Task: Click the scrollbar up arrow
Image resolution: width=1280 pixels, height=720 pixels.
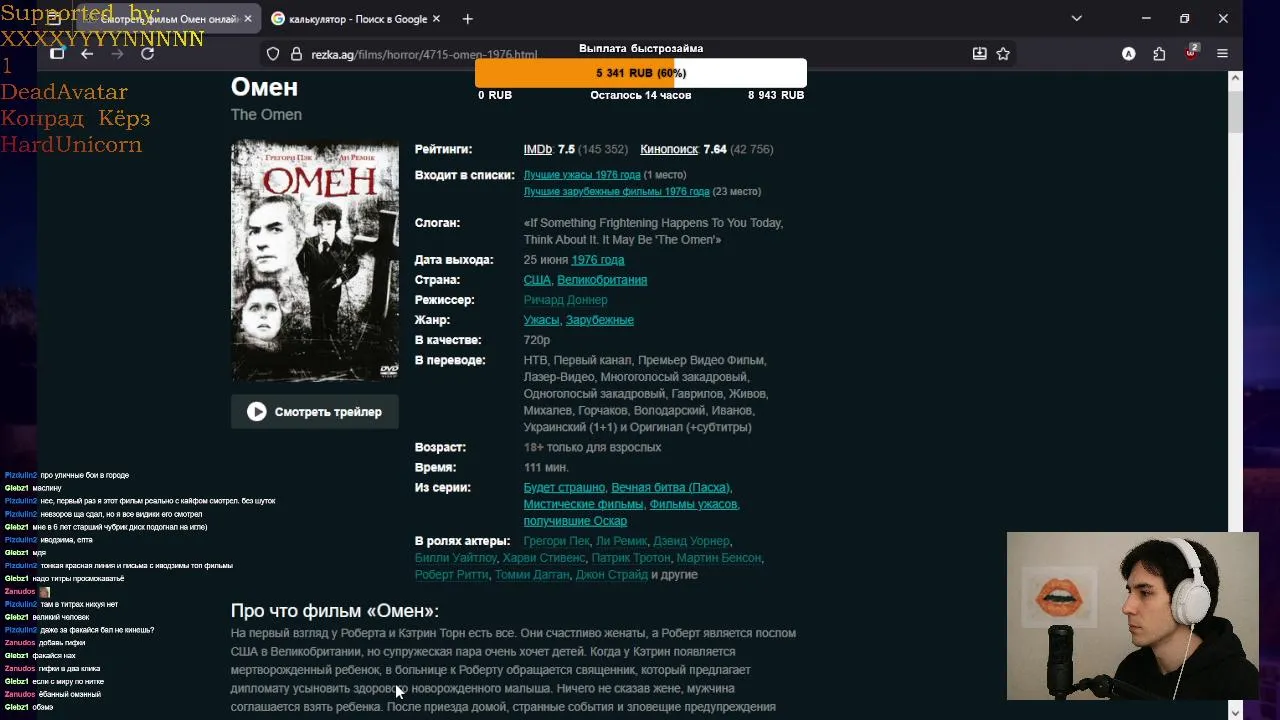Action: pyautogui.click(x=1235, y=78)
